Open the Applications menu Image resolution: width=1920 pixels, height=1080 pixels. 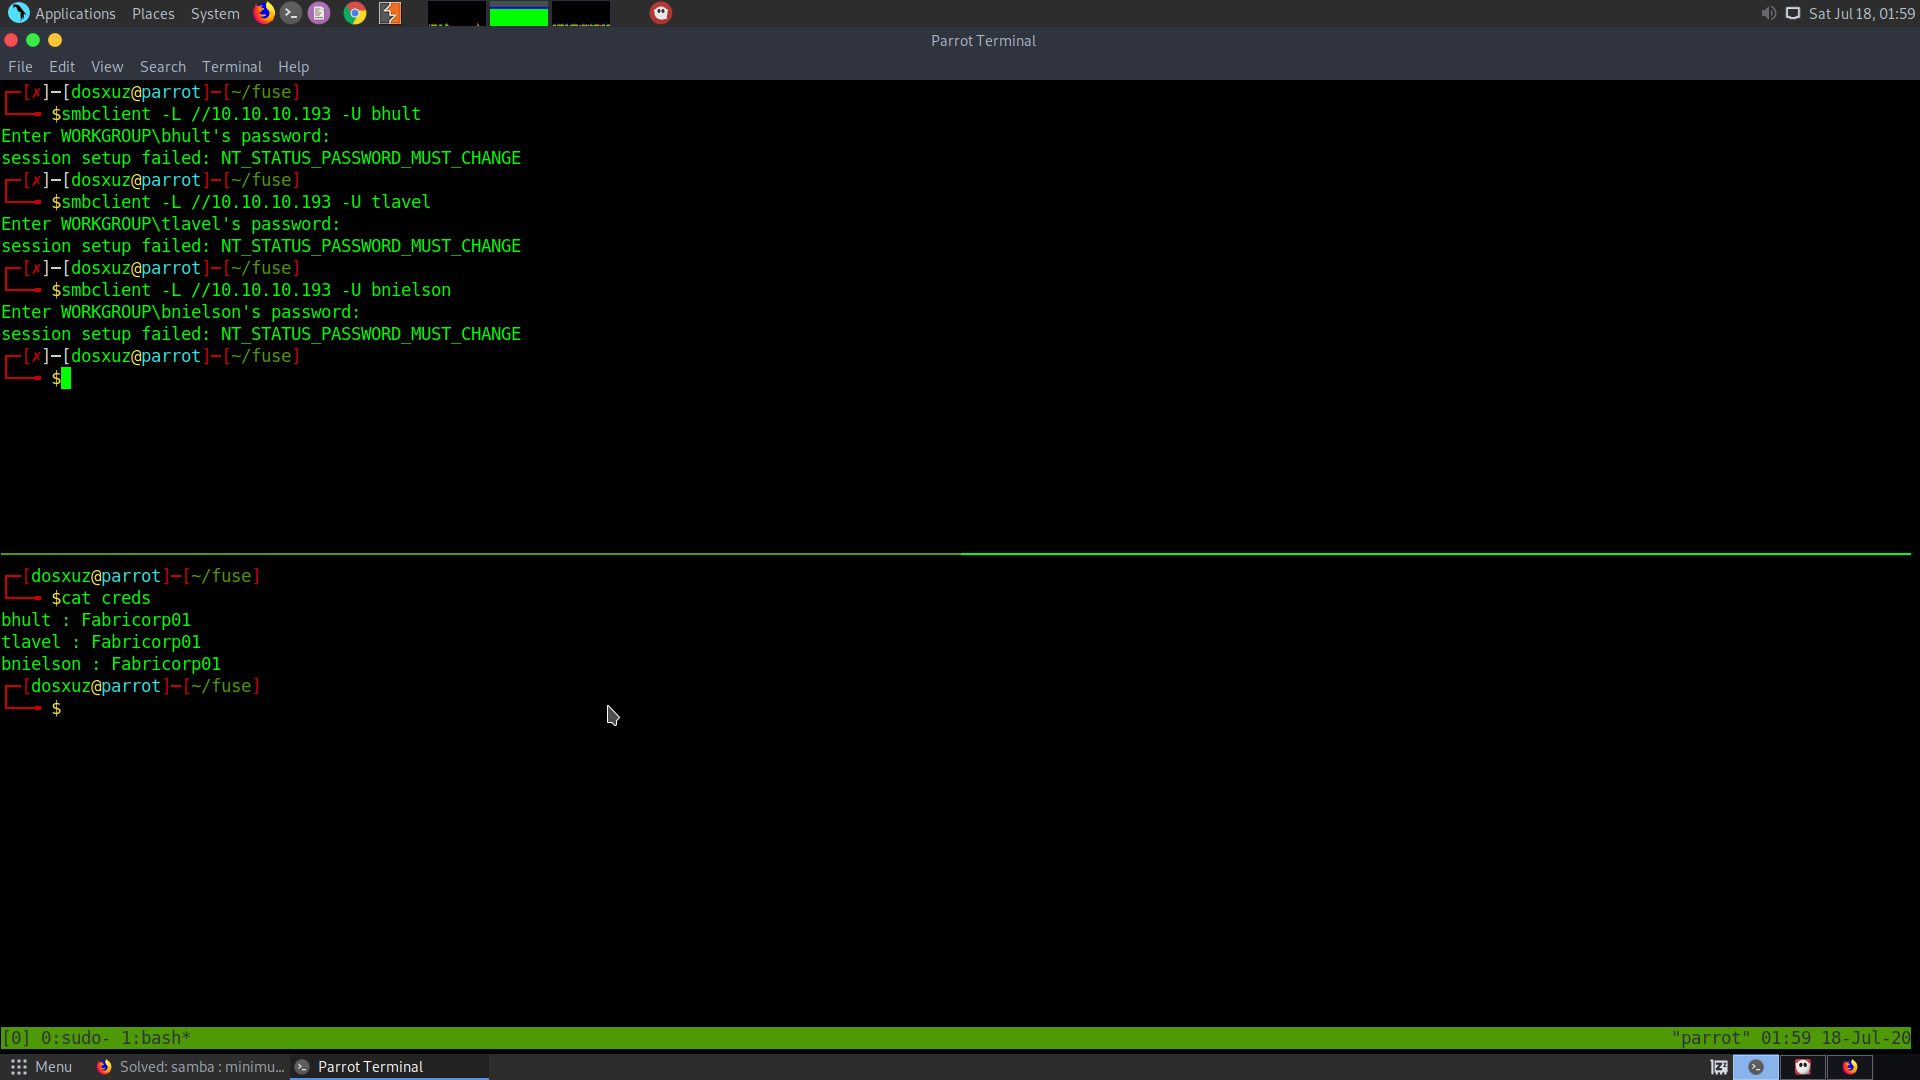tap(63, 13)
